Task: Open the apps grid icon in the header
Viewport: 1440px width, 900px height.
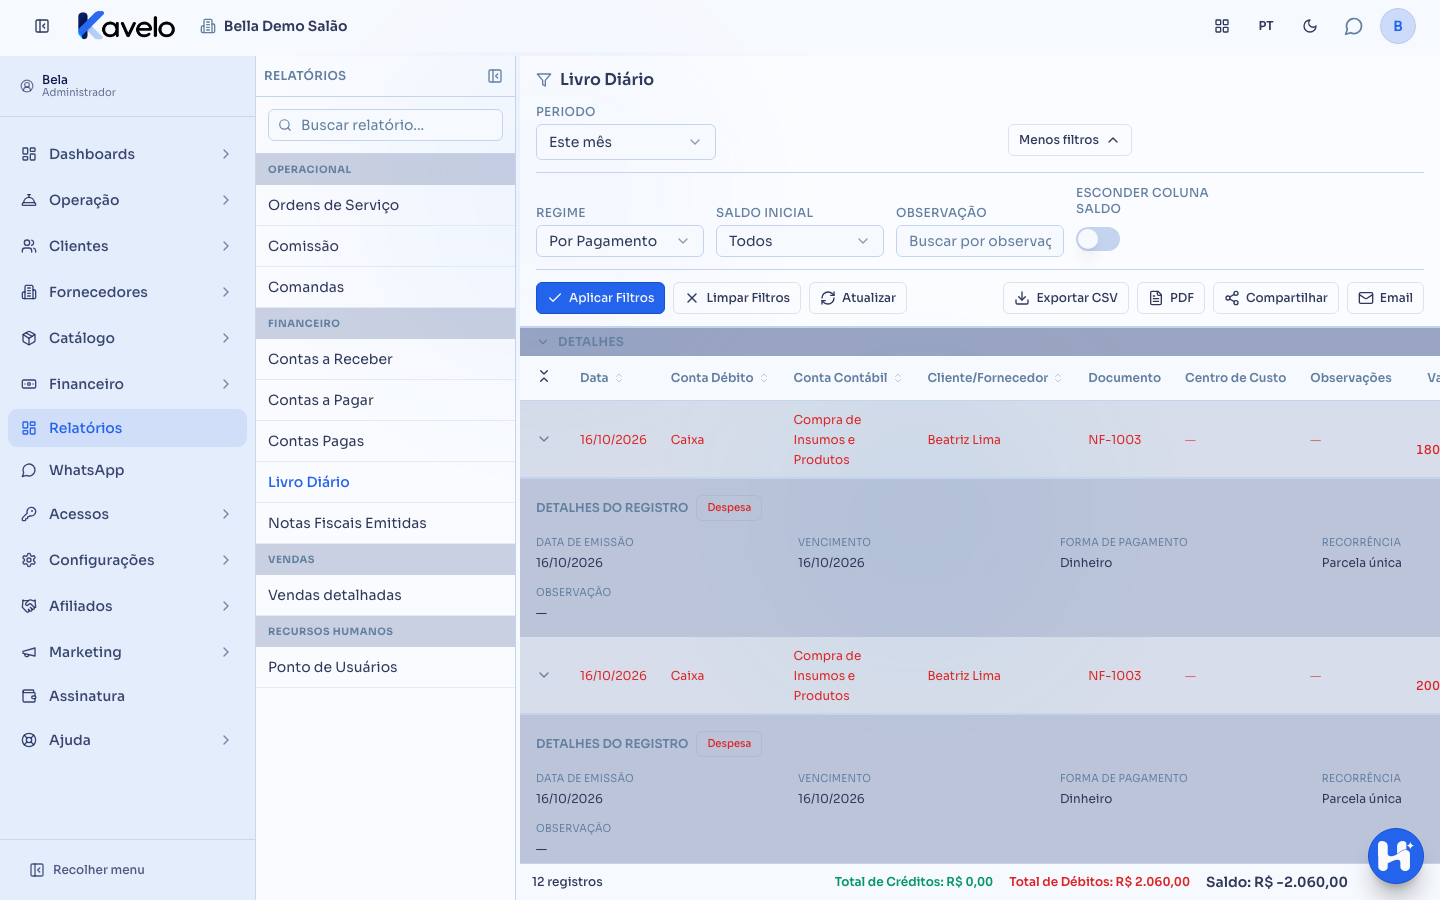Action: pos(1222,26)
